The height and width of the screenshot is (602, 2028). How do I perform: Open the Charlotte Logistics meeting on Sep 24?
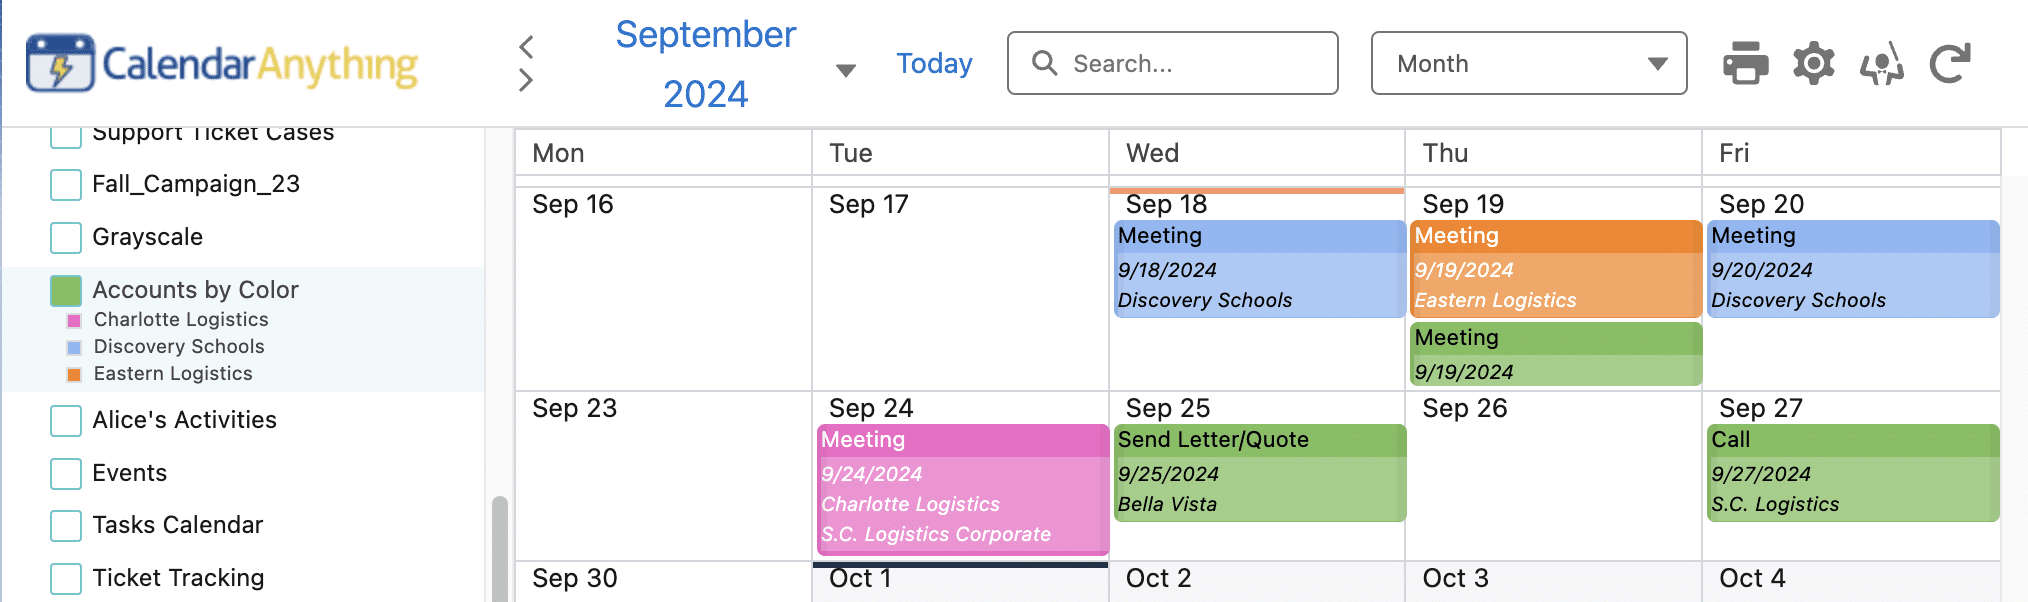pyautogui.click(x=962, y=489)
